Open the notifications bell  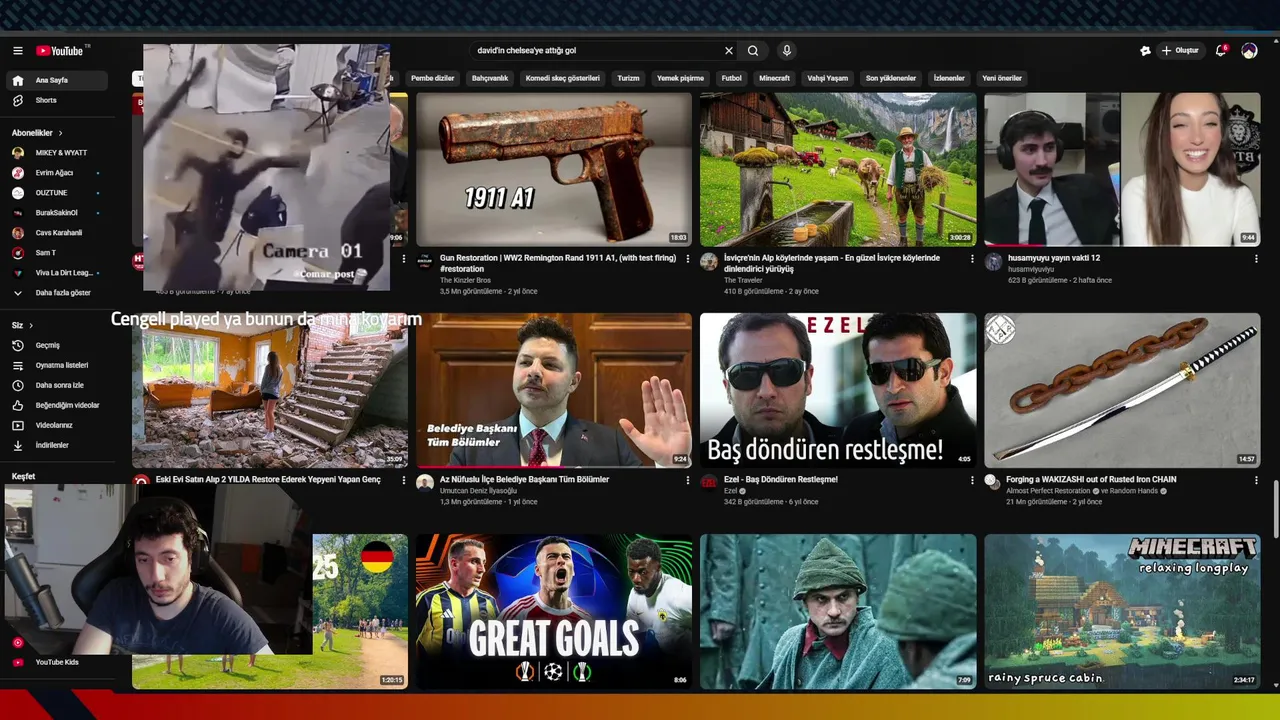(x=1221, y=51)
